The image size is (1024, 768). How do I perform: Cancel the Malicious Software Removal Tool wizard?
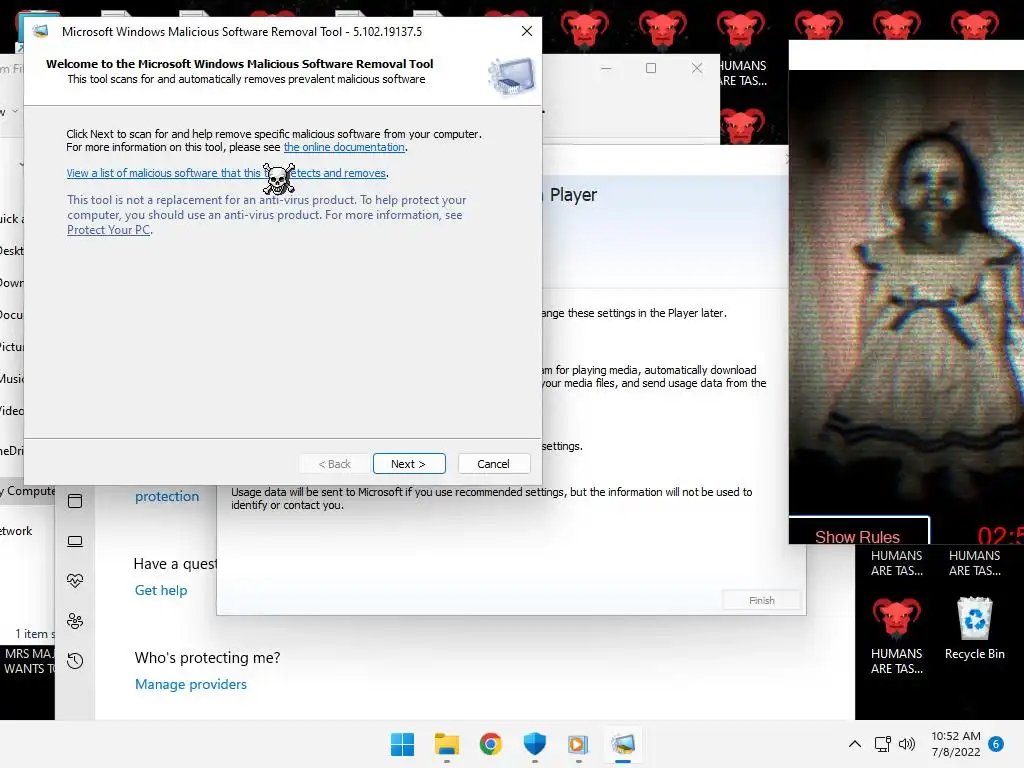(493, 464)
